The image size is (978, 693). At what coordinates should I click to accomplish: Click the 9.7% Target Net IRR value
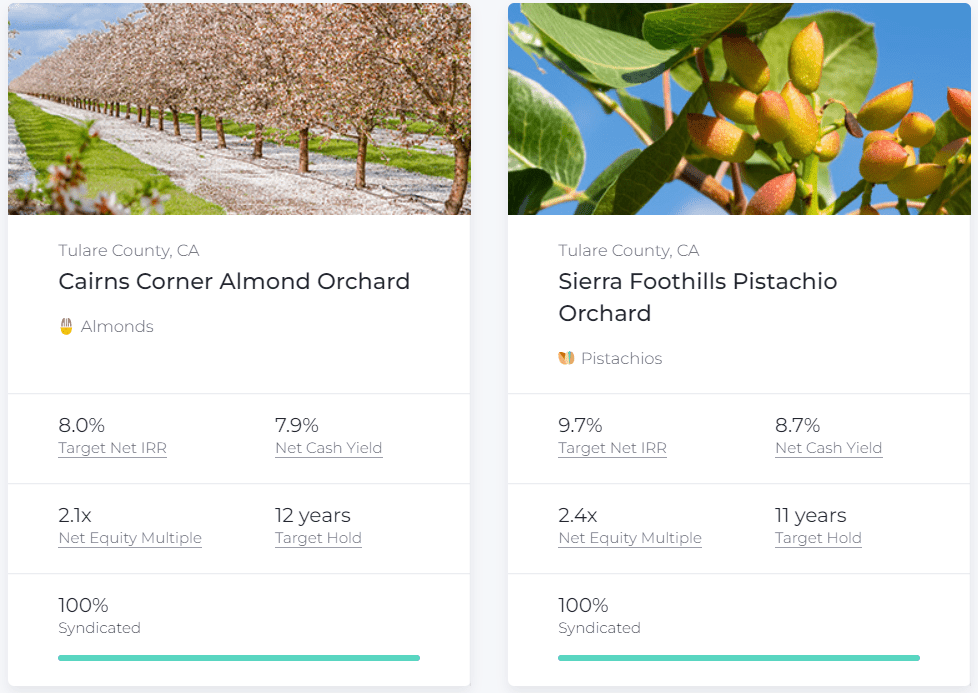coord(580,425)
